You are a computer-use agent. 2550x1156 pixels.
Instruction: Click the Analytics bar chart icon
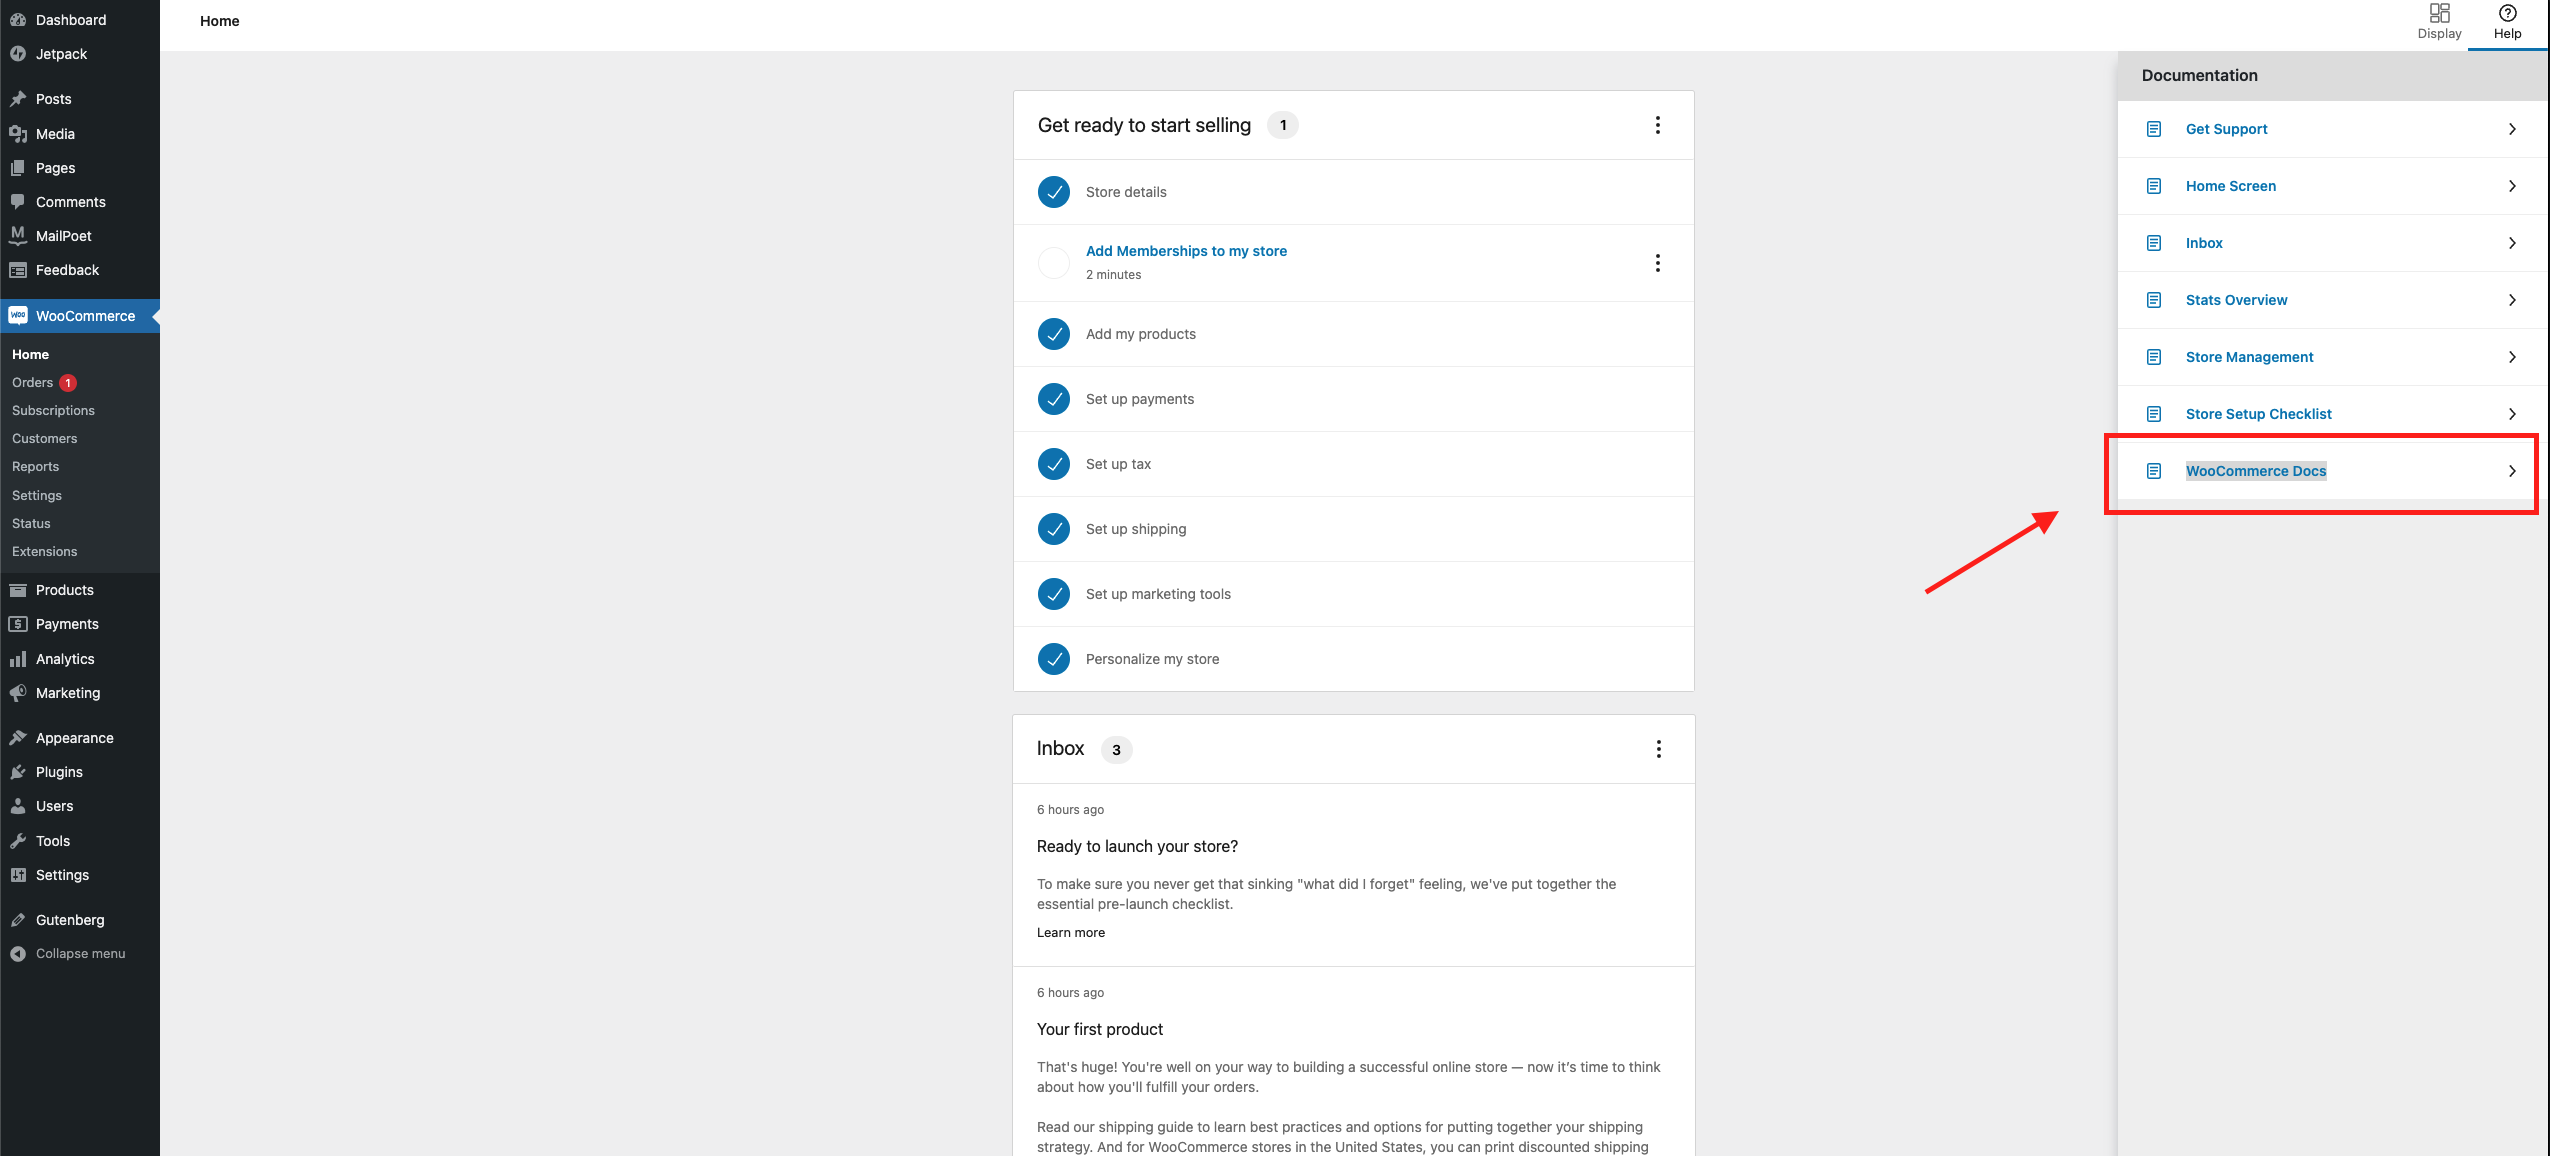click(x=18, y=659)
